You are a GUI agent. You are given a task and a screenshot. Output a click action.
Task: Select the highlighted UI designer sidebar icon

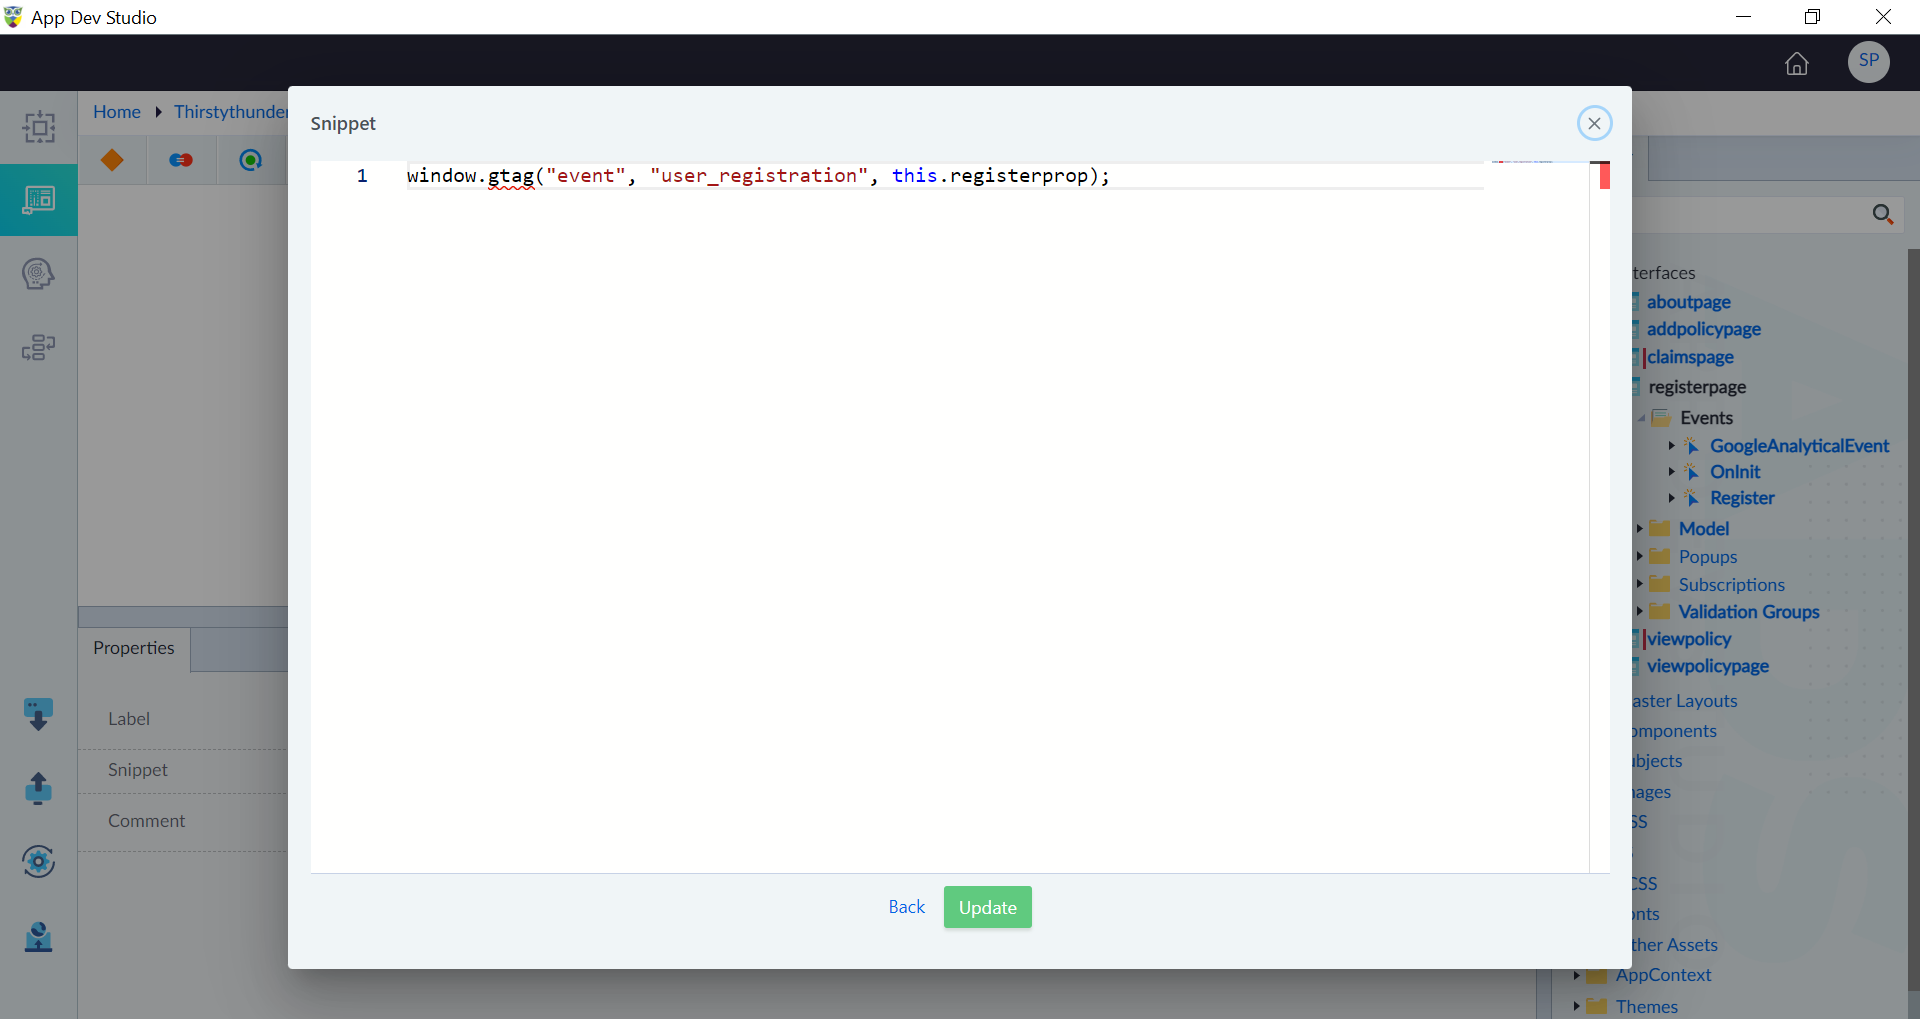(39, 200)
